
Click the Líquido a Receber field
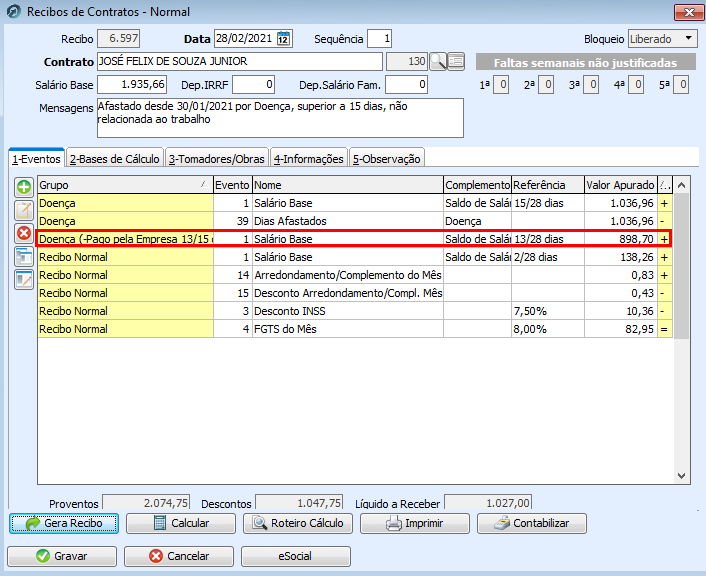[488, 503]
